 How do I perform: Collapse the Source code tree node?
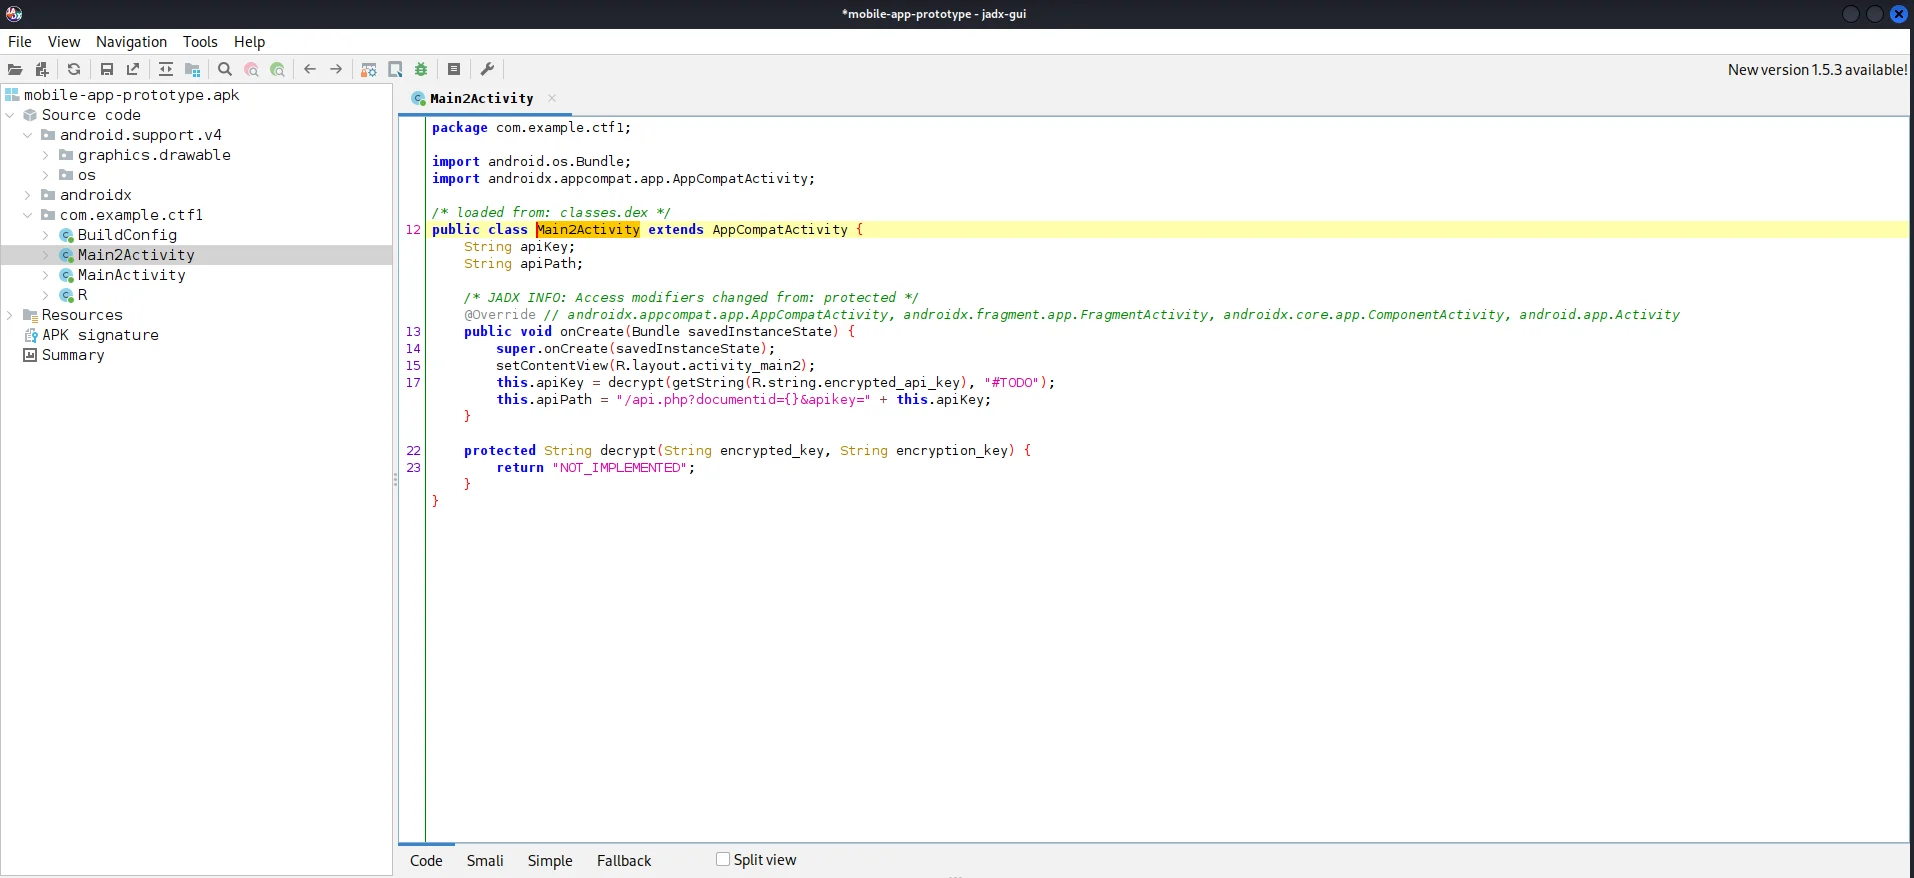click(10, 115)
